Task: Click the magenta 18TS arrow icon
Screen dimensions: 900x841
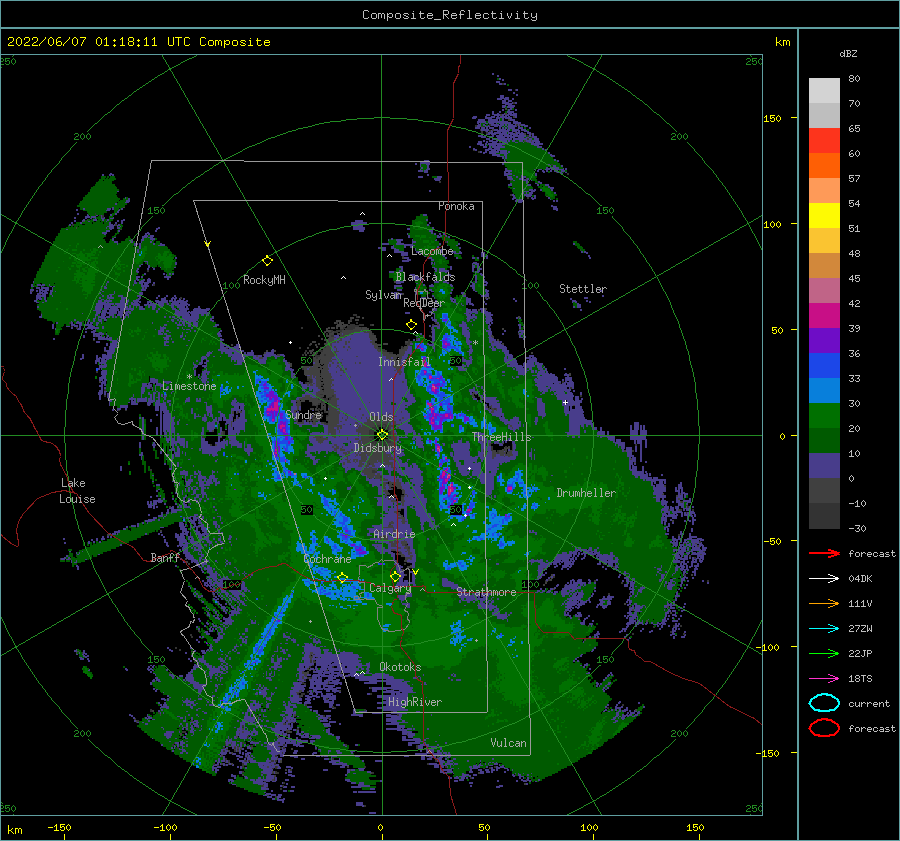Action: pyautogui.click(x=824, y=678)
